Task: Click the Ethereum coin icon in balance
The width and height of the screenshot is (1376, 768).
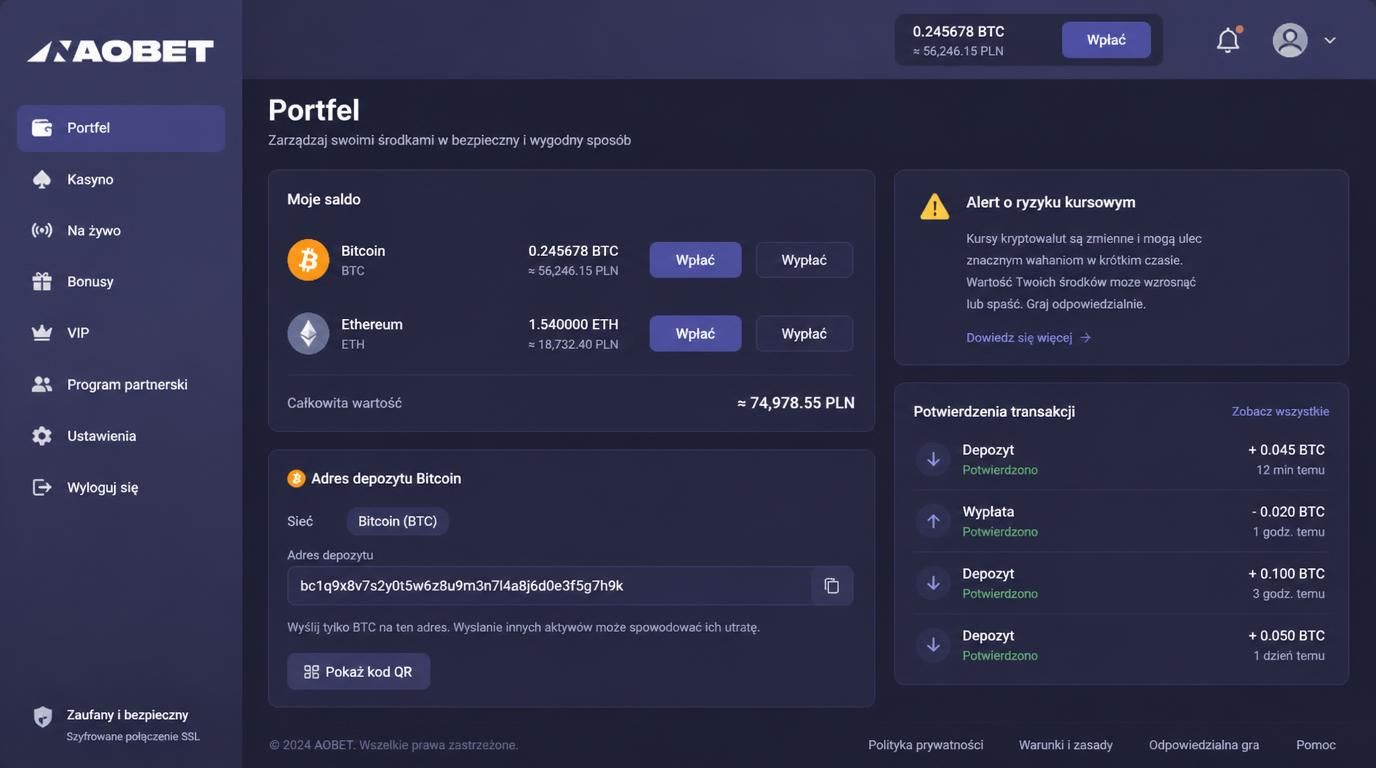Action: click(x=308, y=334)
